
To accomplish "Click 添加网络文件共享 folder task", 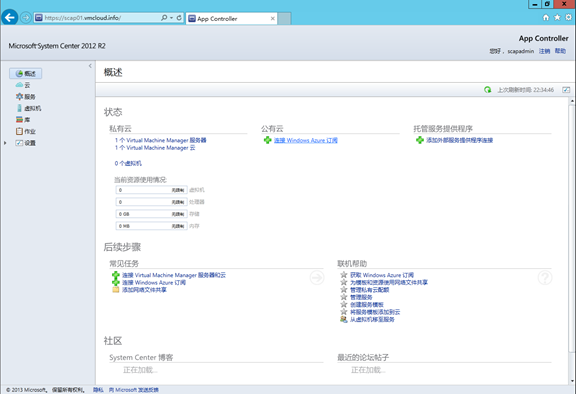I will pyautogui.click(x=144, y=290).
